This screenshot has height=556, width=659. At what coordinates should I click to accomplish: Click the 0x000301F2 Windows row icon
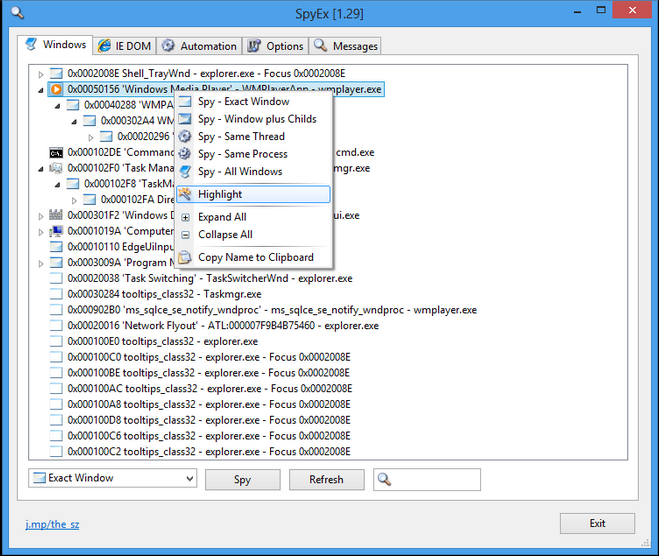(56, 215)
